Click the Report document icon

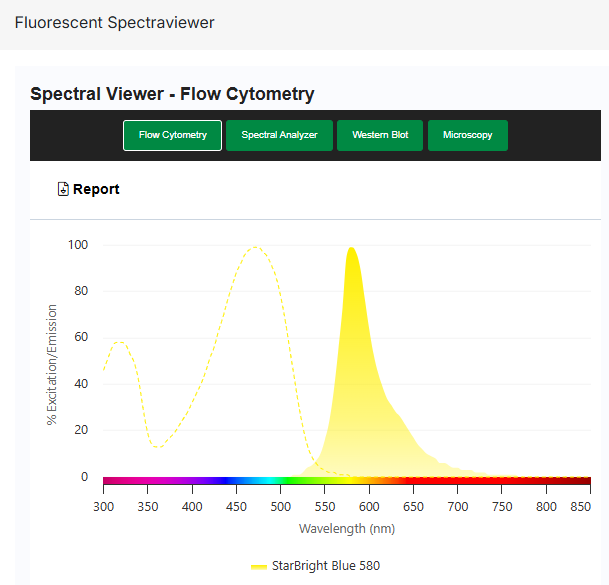64,189
